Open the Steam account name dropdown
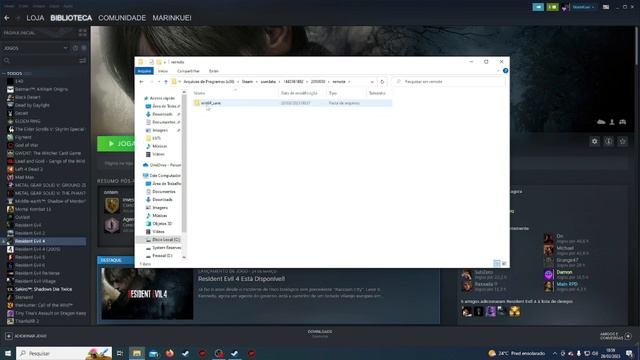Image resolution: width=640 pixels, height=360 pixels. point(583,7)
